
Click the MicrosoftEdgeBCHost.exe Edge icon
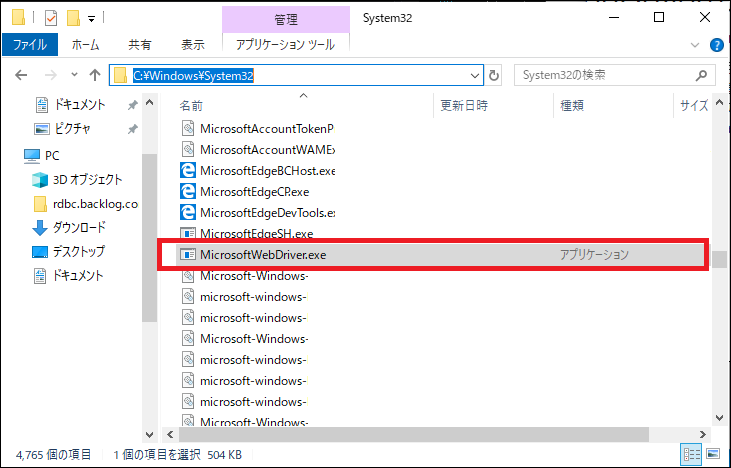point(188,171)
